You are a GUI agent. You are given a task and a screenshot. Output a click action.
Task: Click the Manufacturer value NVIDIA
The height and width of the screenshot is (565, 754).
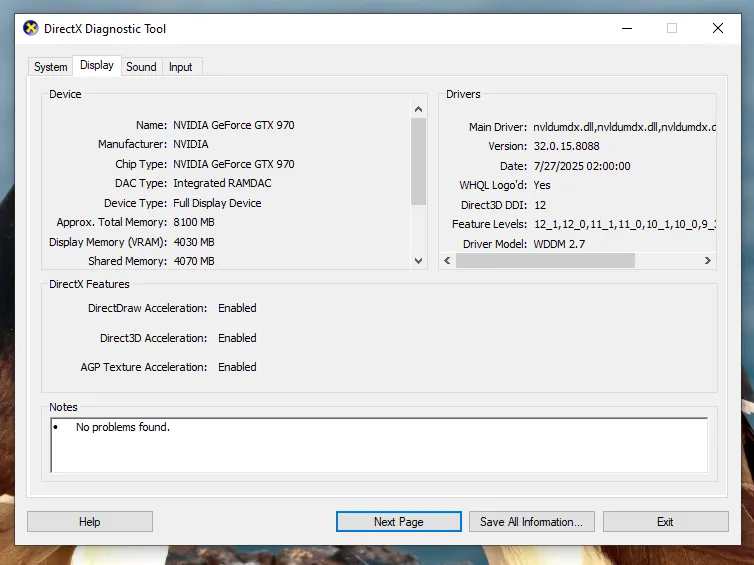pyautogui.click(x=191, y=144)
